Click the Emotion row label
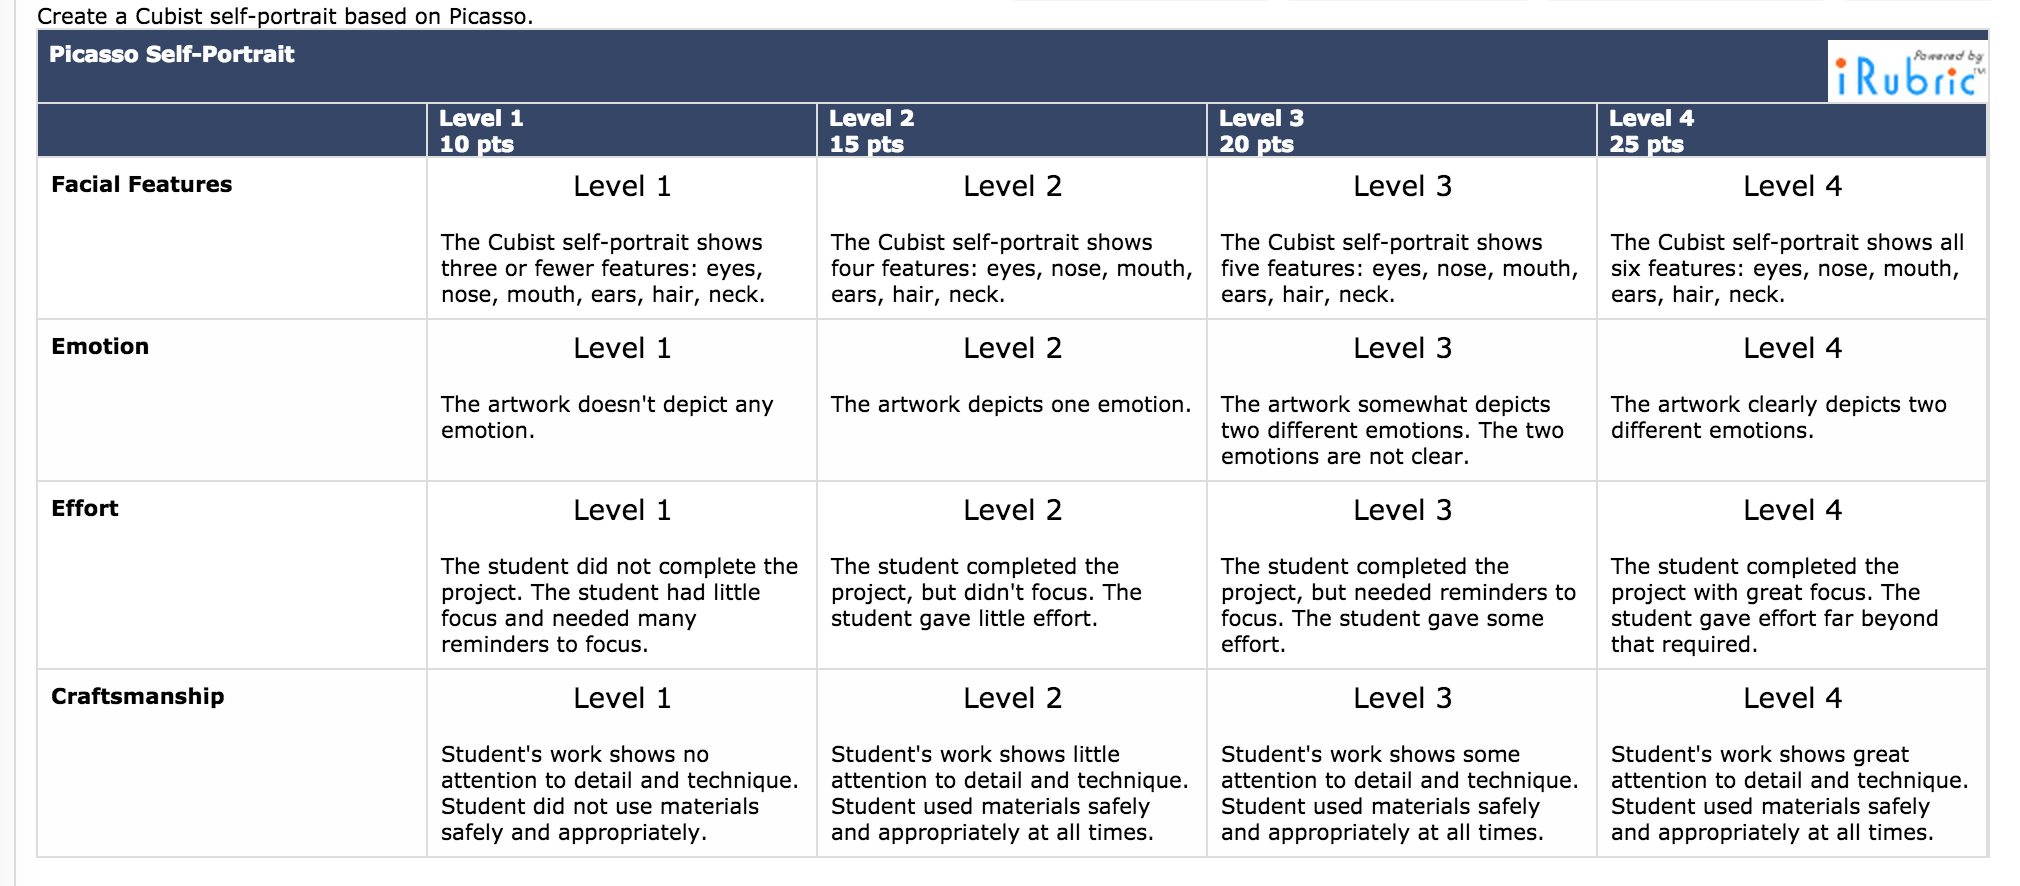 [100, 347]
